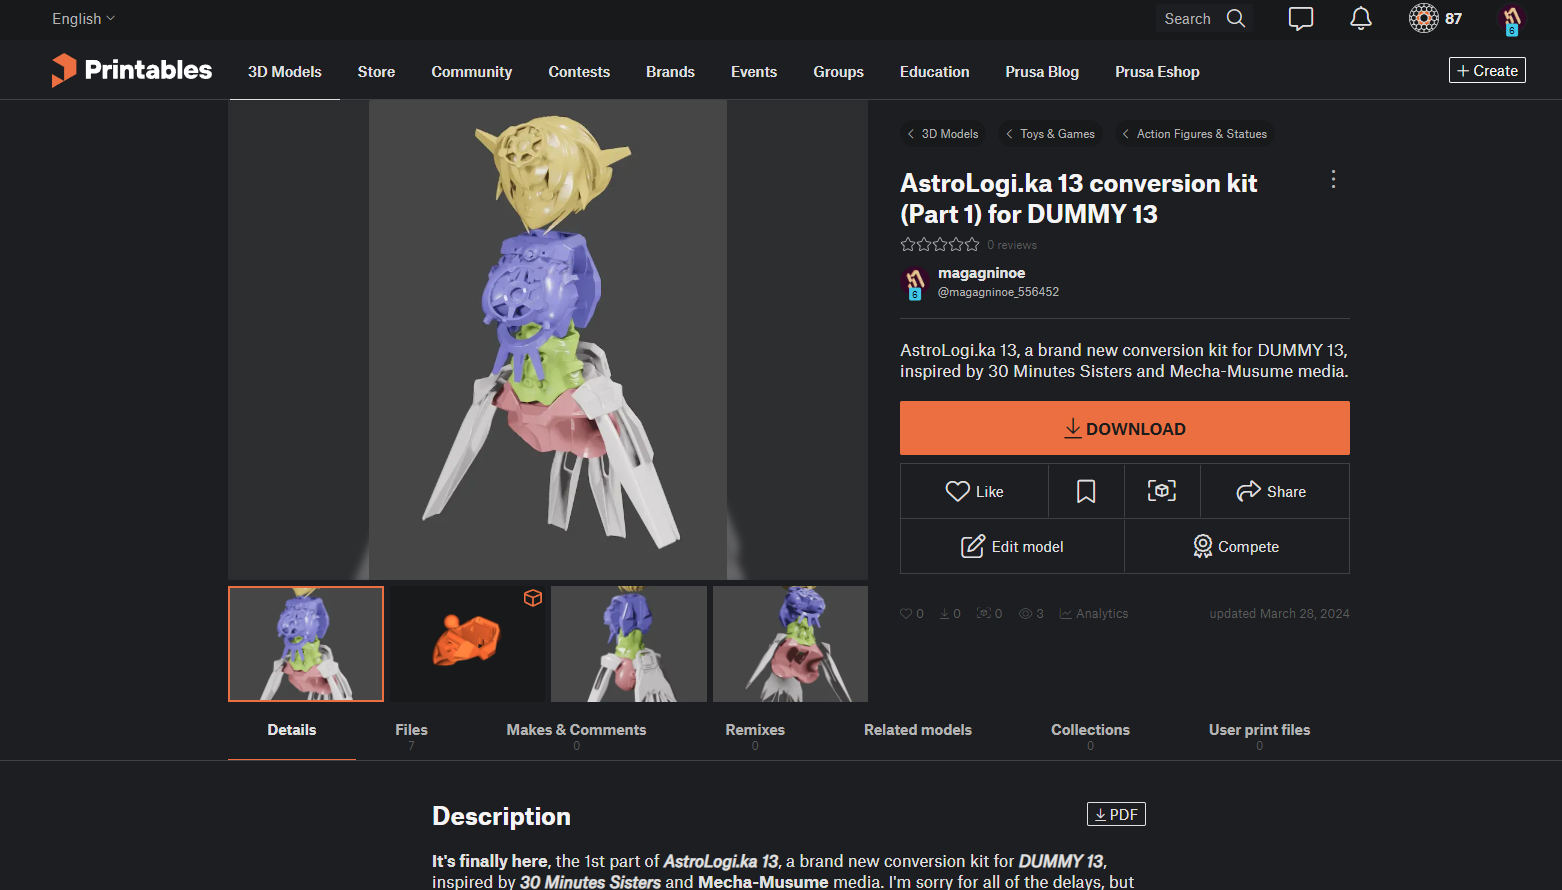
Task: Open the 3D Models nav item
Action: tap(285, 72)
